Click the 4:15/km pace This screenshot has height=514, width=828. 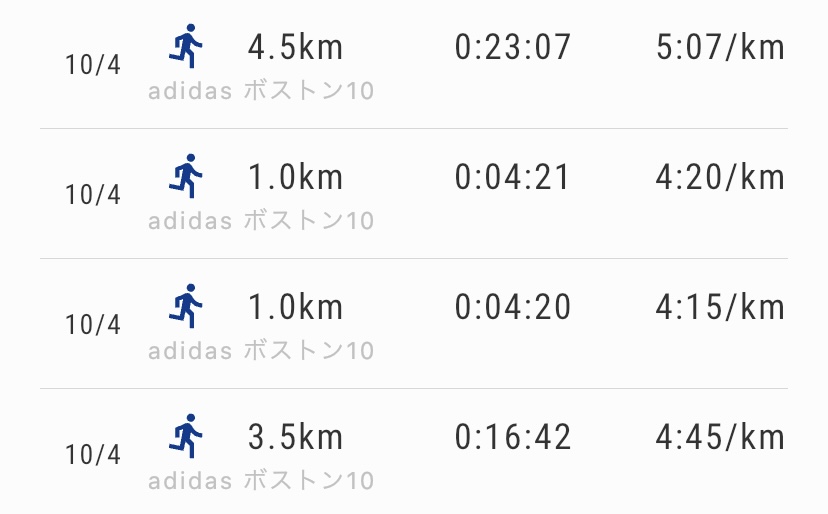(720, 307)
